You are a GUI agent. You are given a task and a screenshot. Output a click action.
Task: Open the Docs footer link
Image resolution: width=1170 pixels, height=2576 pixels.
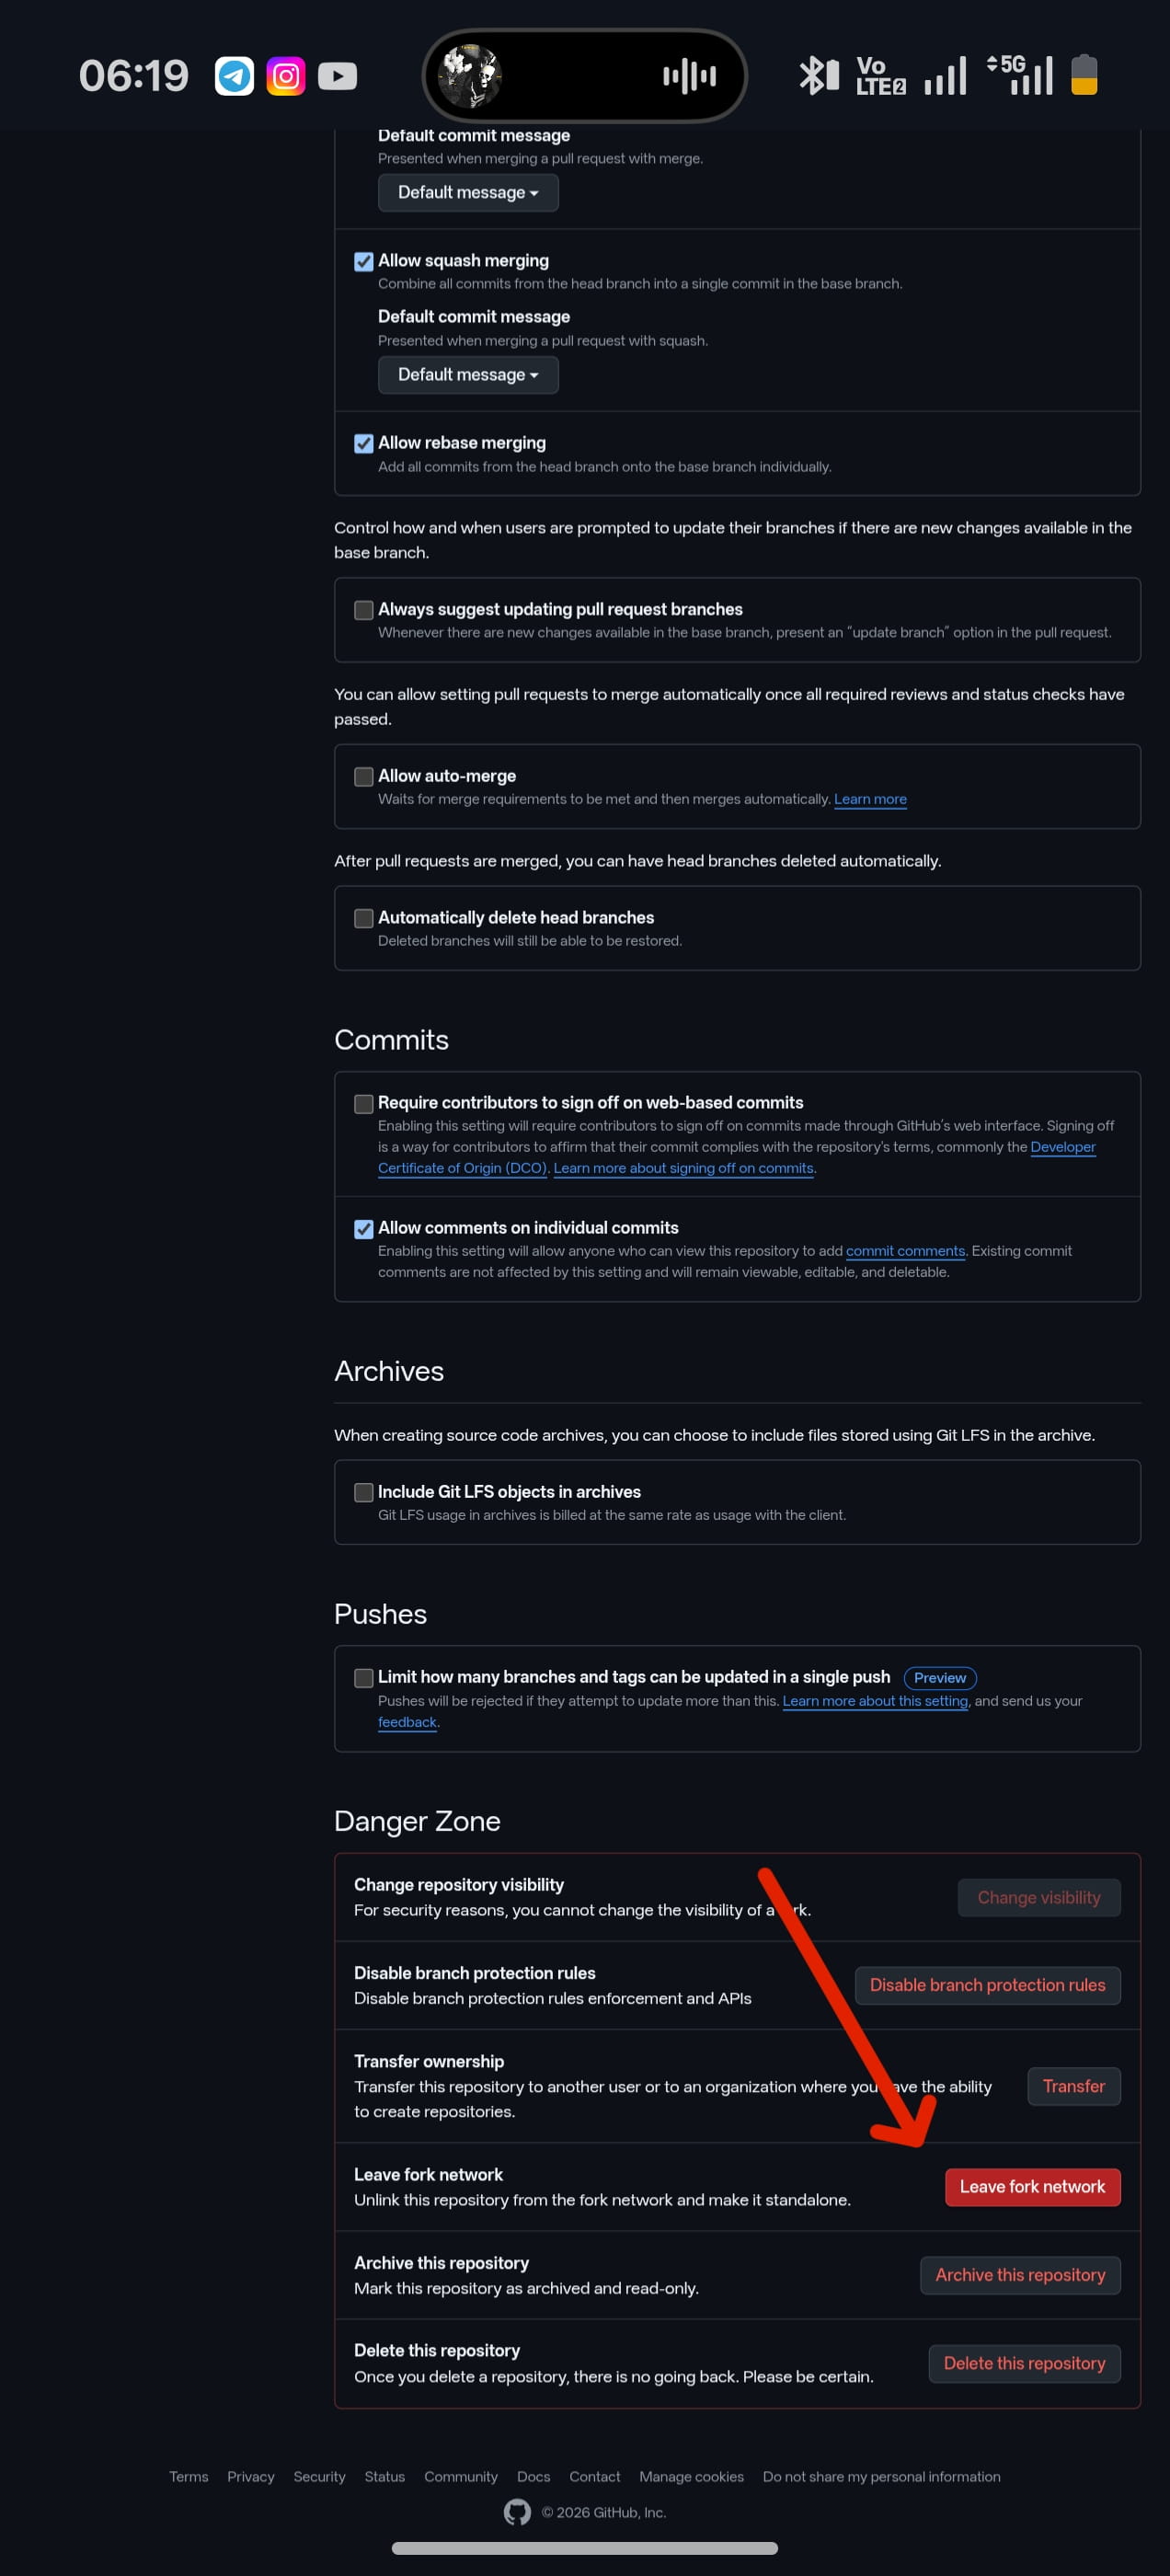[x=533, y=2476]
